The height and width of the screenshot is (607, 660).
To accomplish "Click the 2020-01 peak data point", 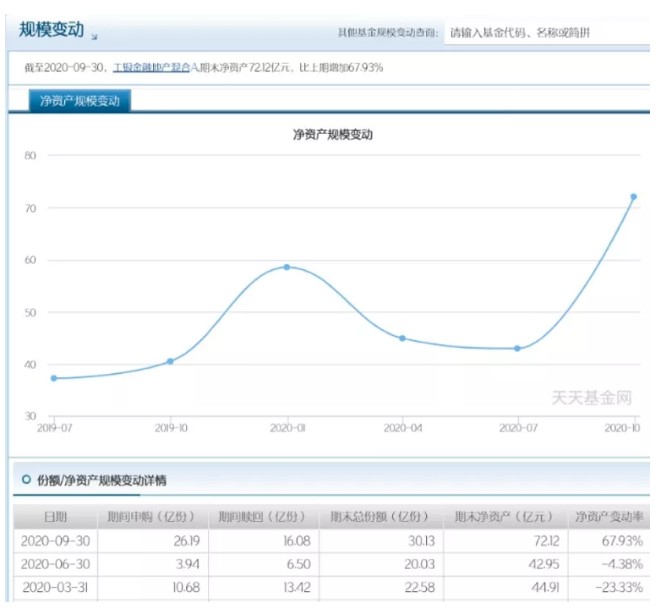I will (287, 267).
